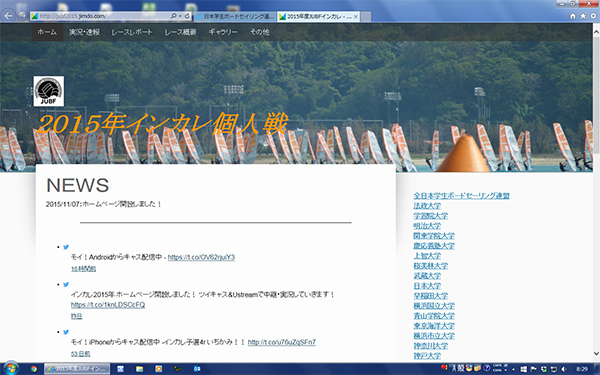Click the 18時間前 timestamp link
This screenshot has height=375, width=600.
point(83,269)
